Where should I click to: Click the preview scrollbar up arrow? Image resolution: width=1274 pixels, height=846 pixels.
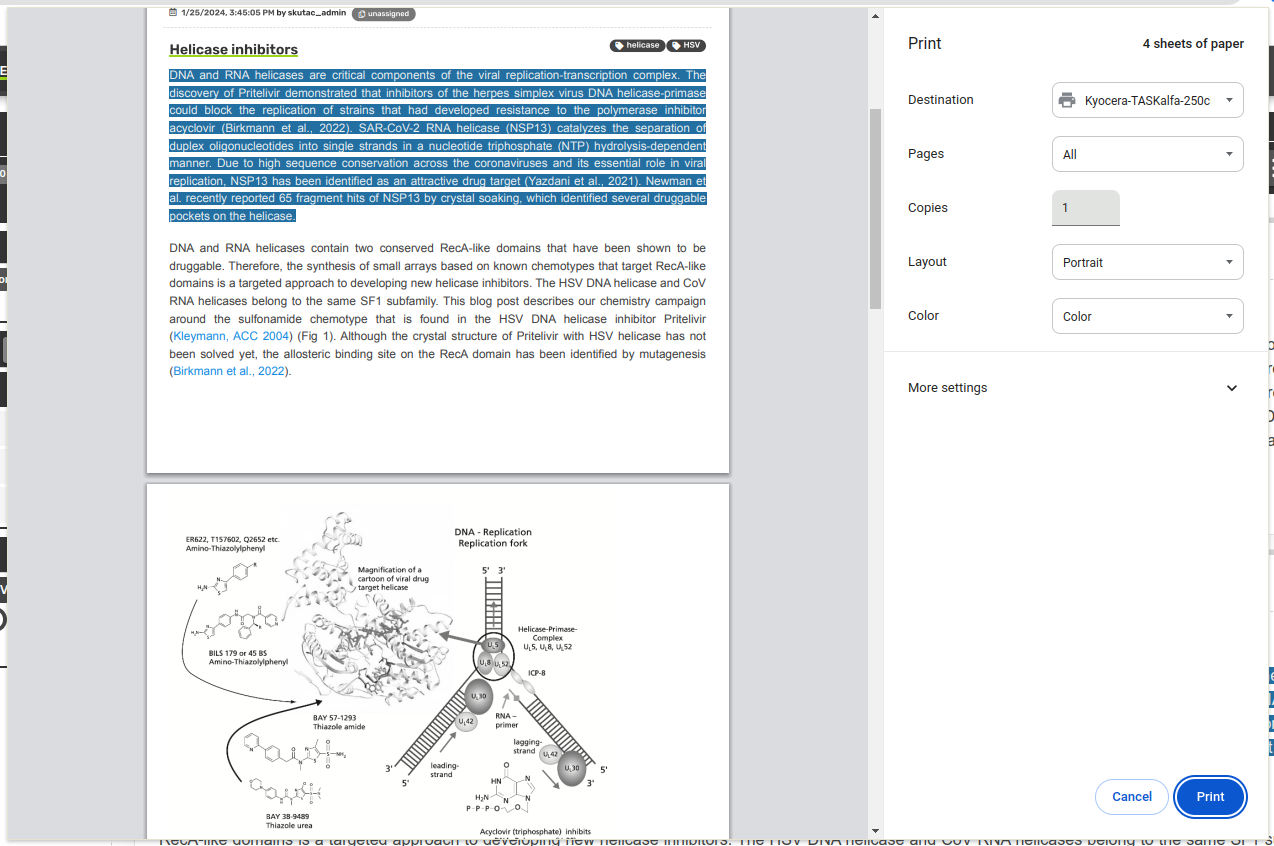coord(876,16)
